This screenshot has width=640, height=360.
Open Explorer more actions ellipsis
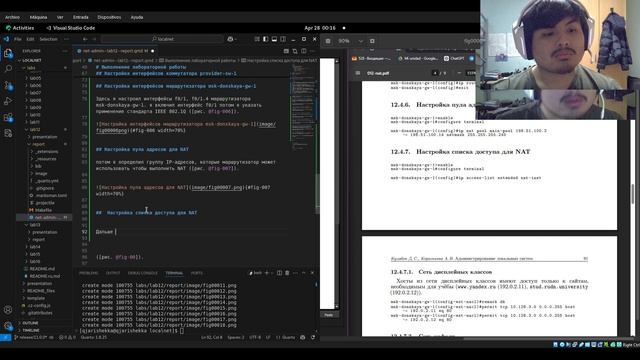tap(64, 51)
